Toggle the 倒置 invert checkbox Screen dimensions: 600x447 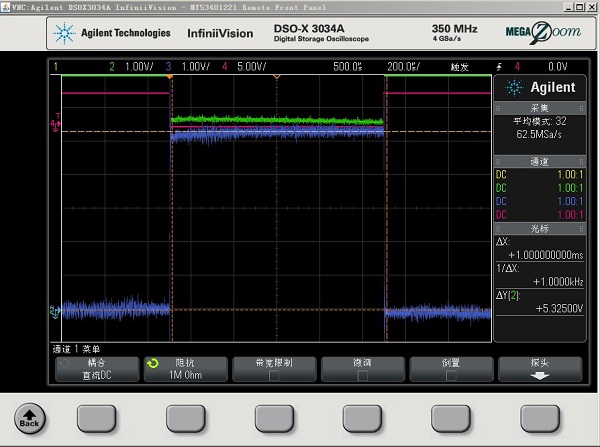pyautogui.click(x=450, y=377)
